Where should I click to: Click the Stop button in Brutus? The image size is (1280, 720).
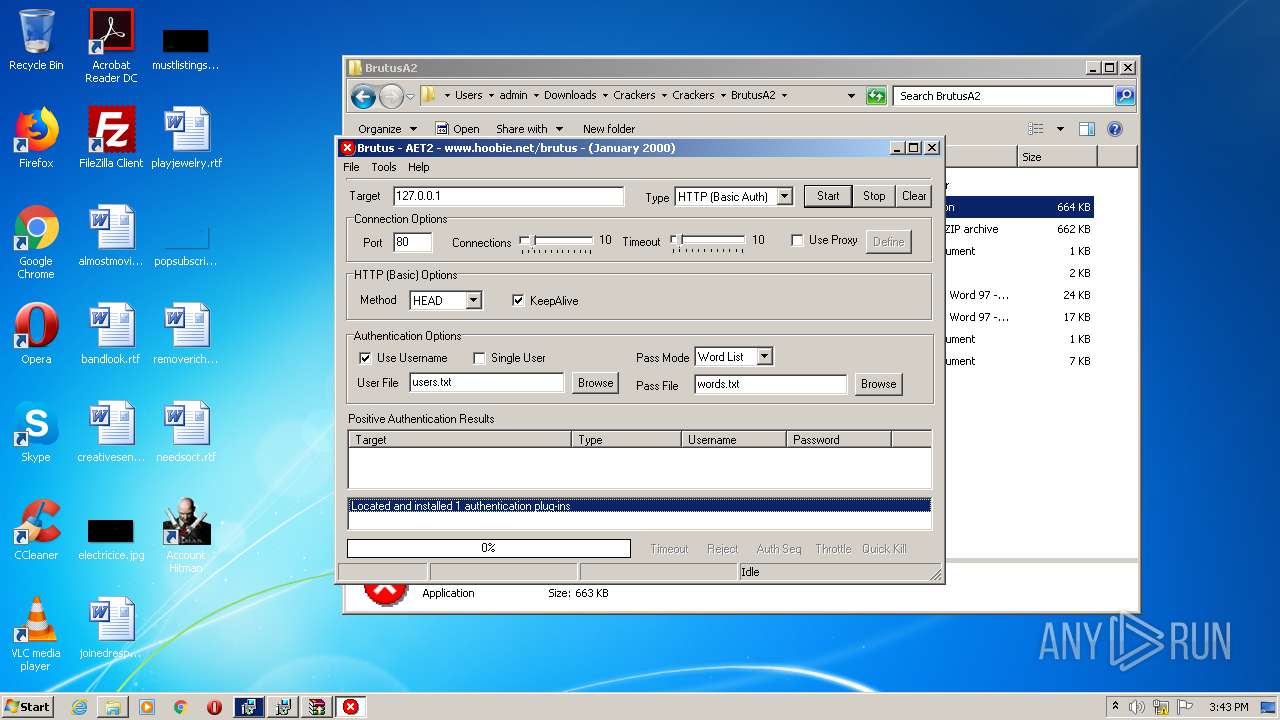(874, 196)
